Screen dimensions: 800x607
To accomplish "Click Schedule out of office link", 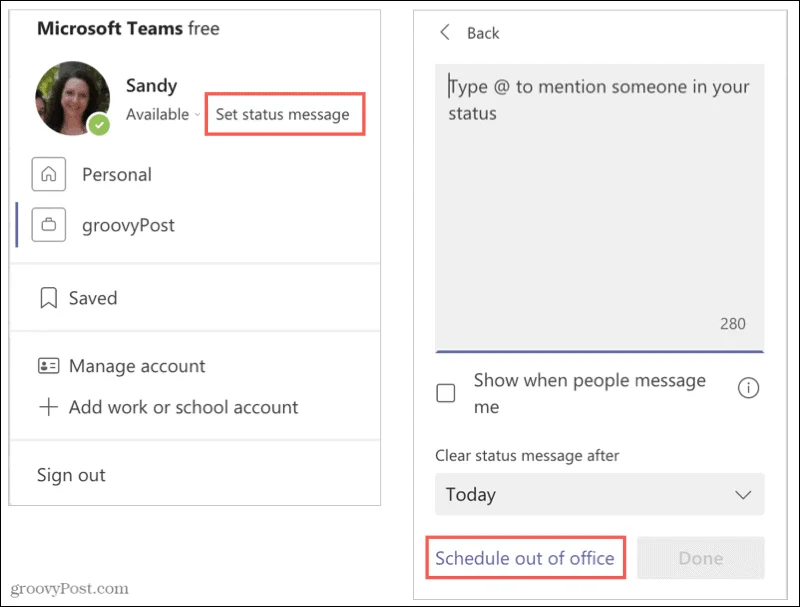I will click(x=524, y=558).
